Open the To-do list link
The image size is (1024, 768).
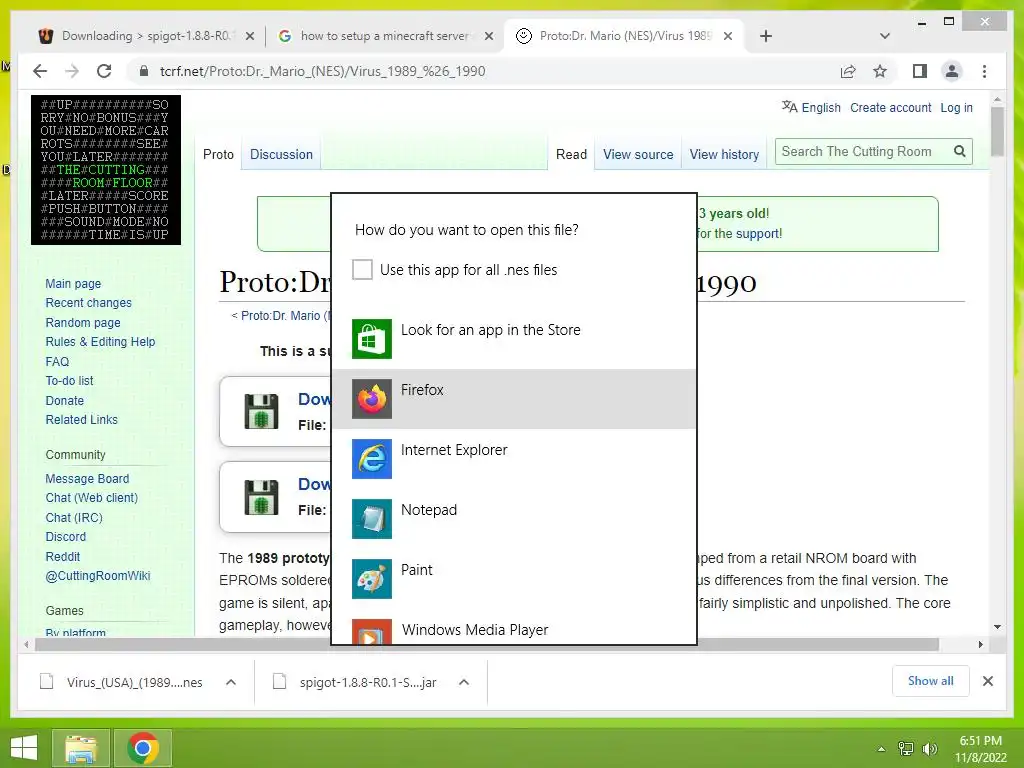[69, 380]
